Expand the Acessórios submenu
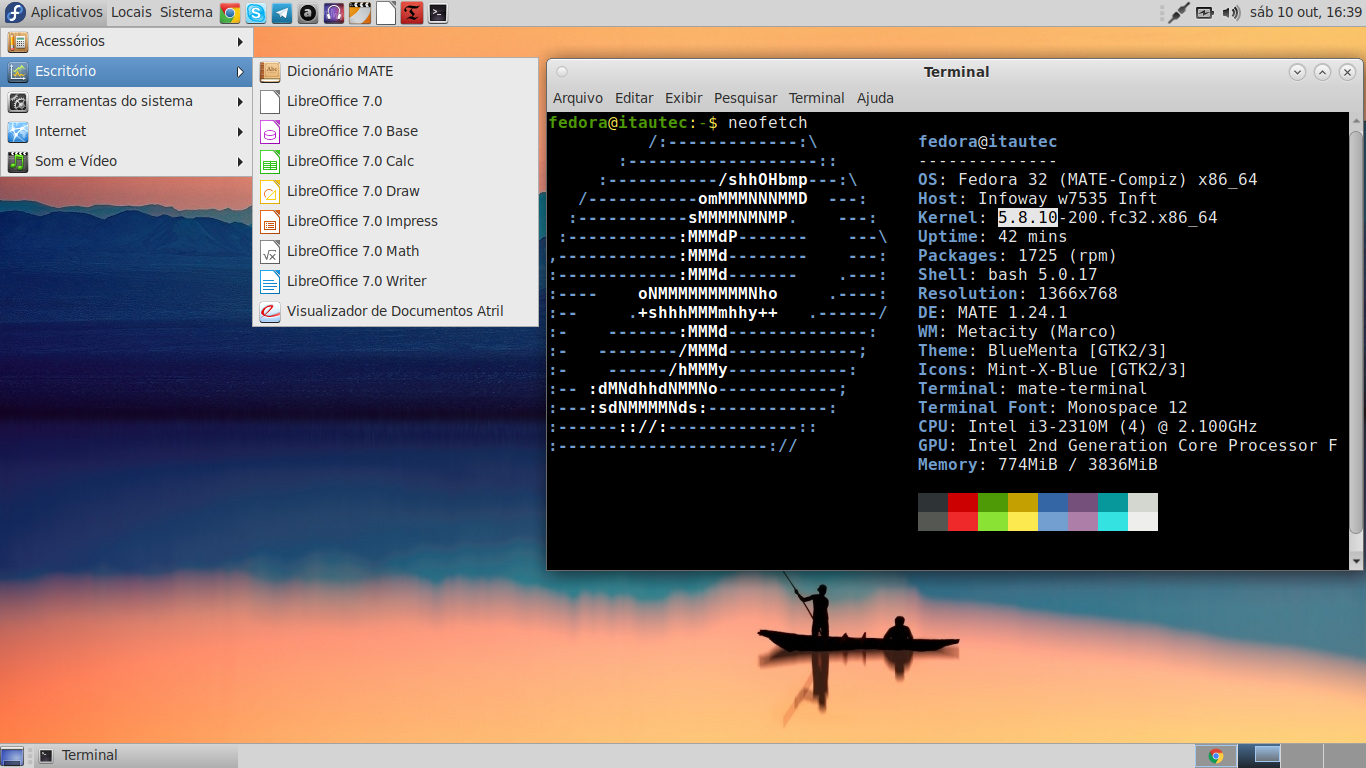1366x768 pixels. 126,41
